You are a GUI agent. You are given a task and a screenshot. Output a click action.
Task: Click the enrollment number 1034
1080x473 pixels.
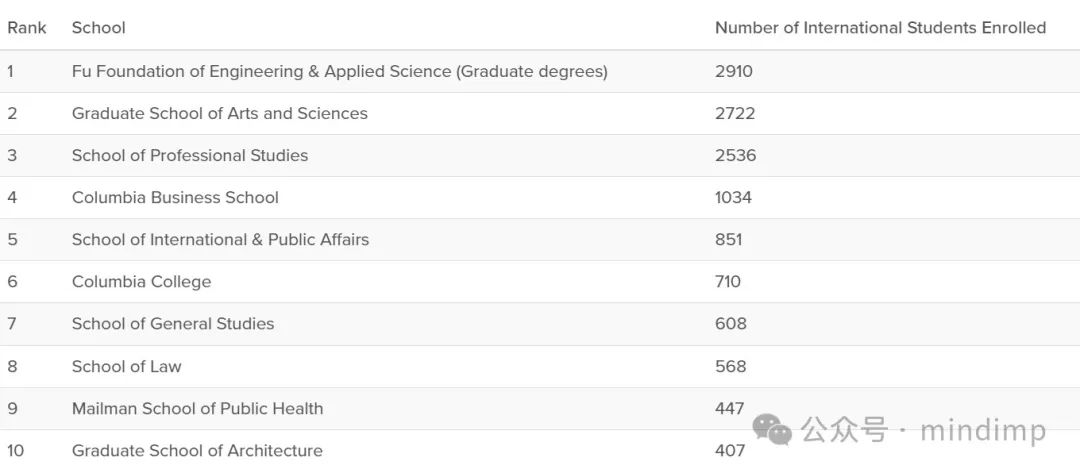pos(734,198)
